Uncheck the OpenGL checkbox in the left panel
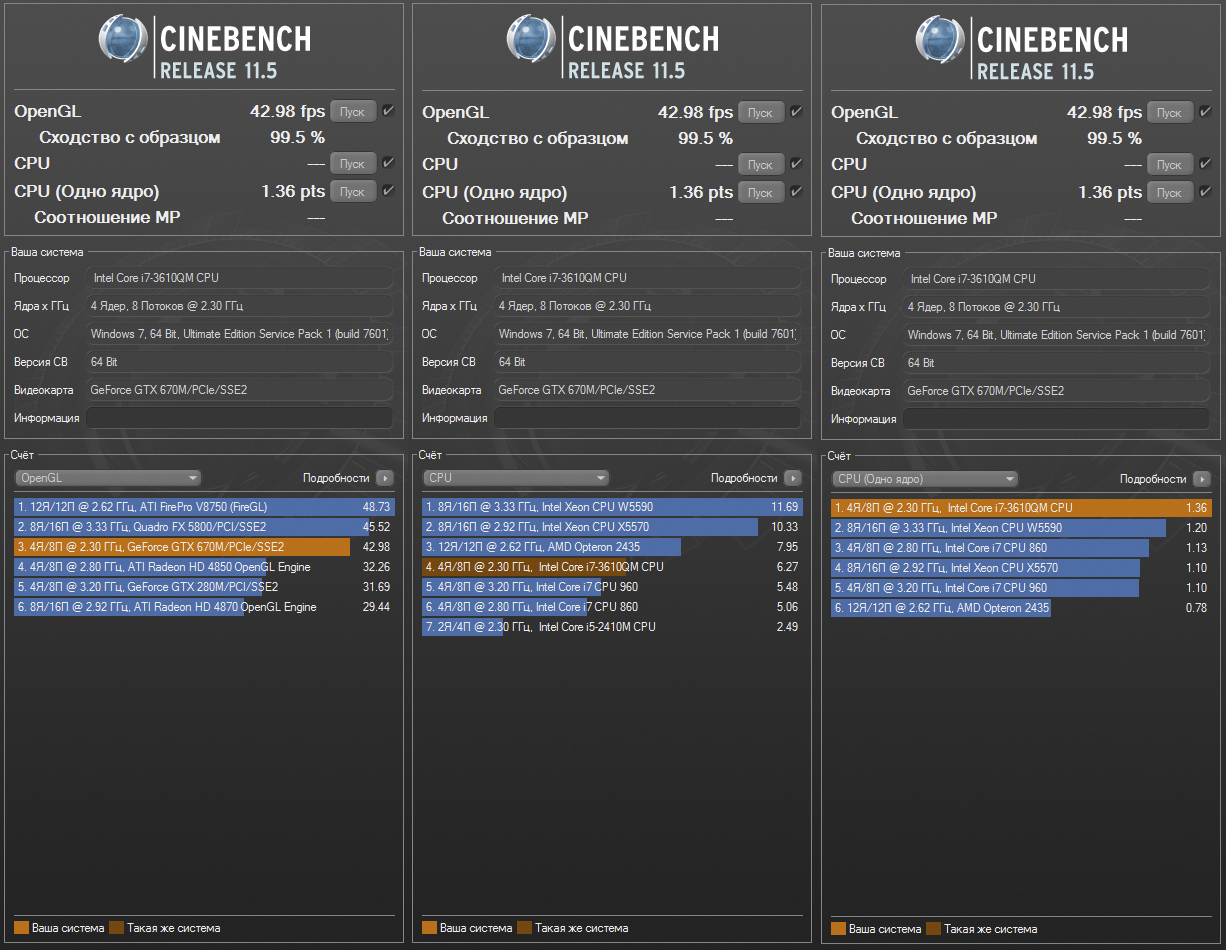Screen dimensions: 1226x950 (388, 111)
